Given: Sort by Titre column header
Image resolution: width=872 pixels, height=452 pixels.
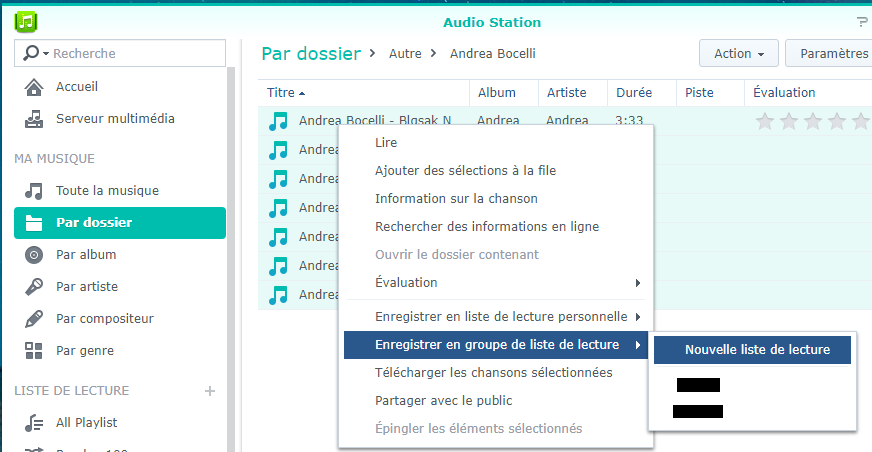Looking at the screenshot, I should [x=281, y=93].
